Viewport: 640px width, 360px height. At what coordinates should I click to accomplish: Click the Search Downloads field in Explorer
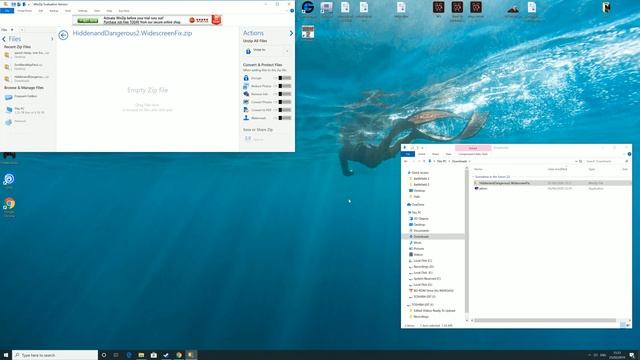pos(606,161)
